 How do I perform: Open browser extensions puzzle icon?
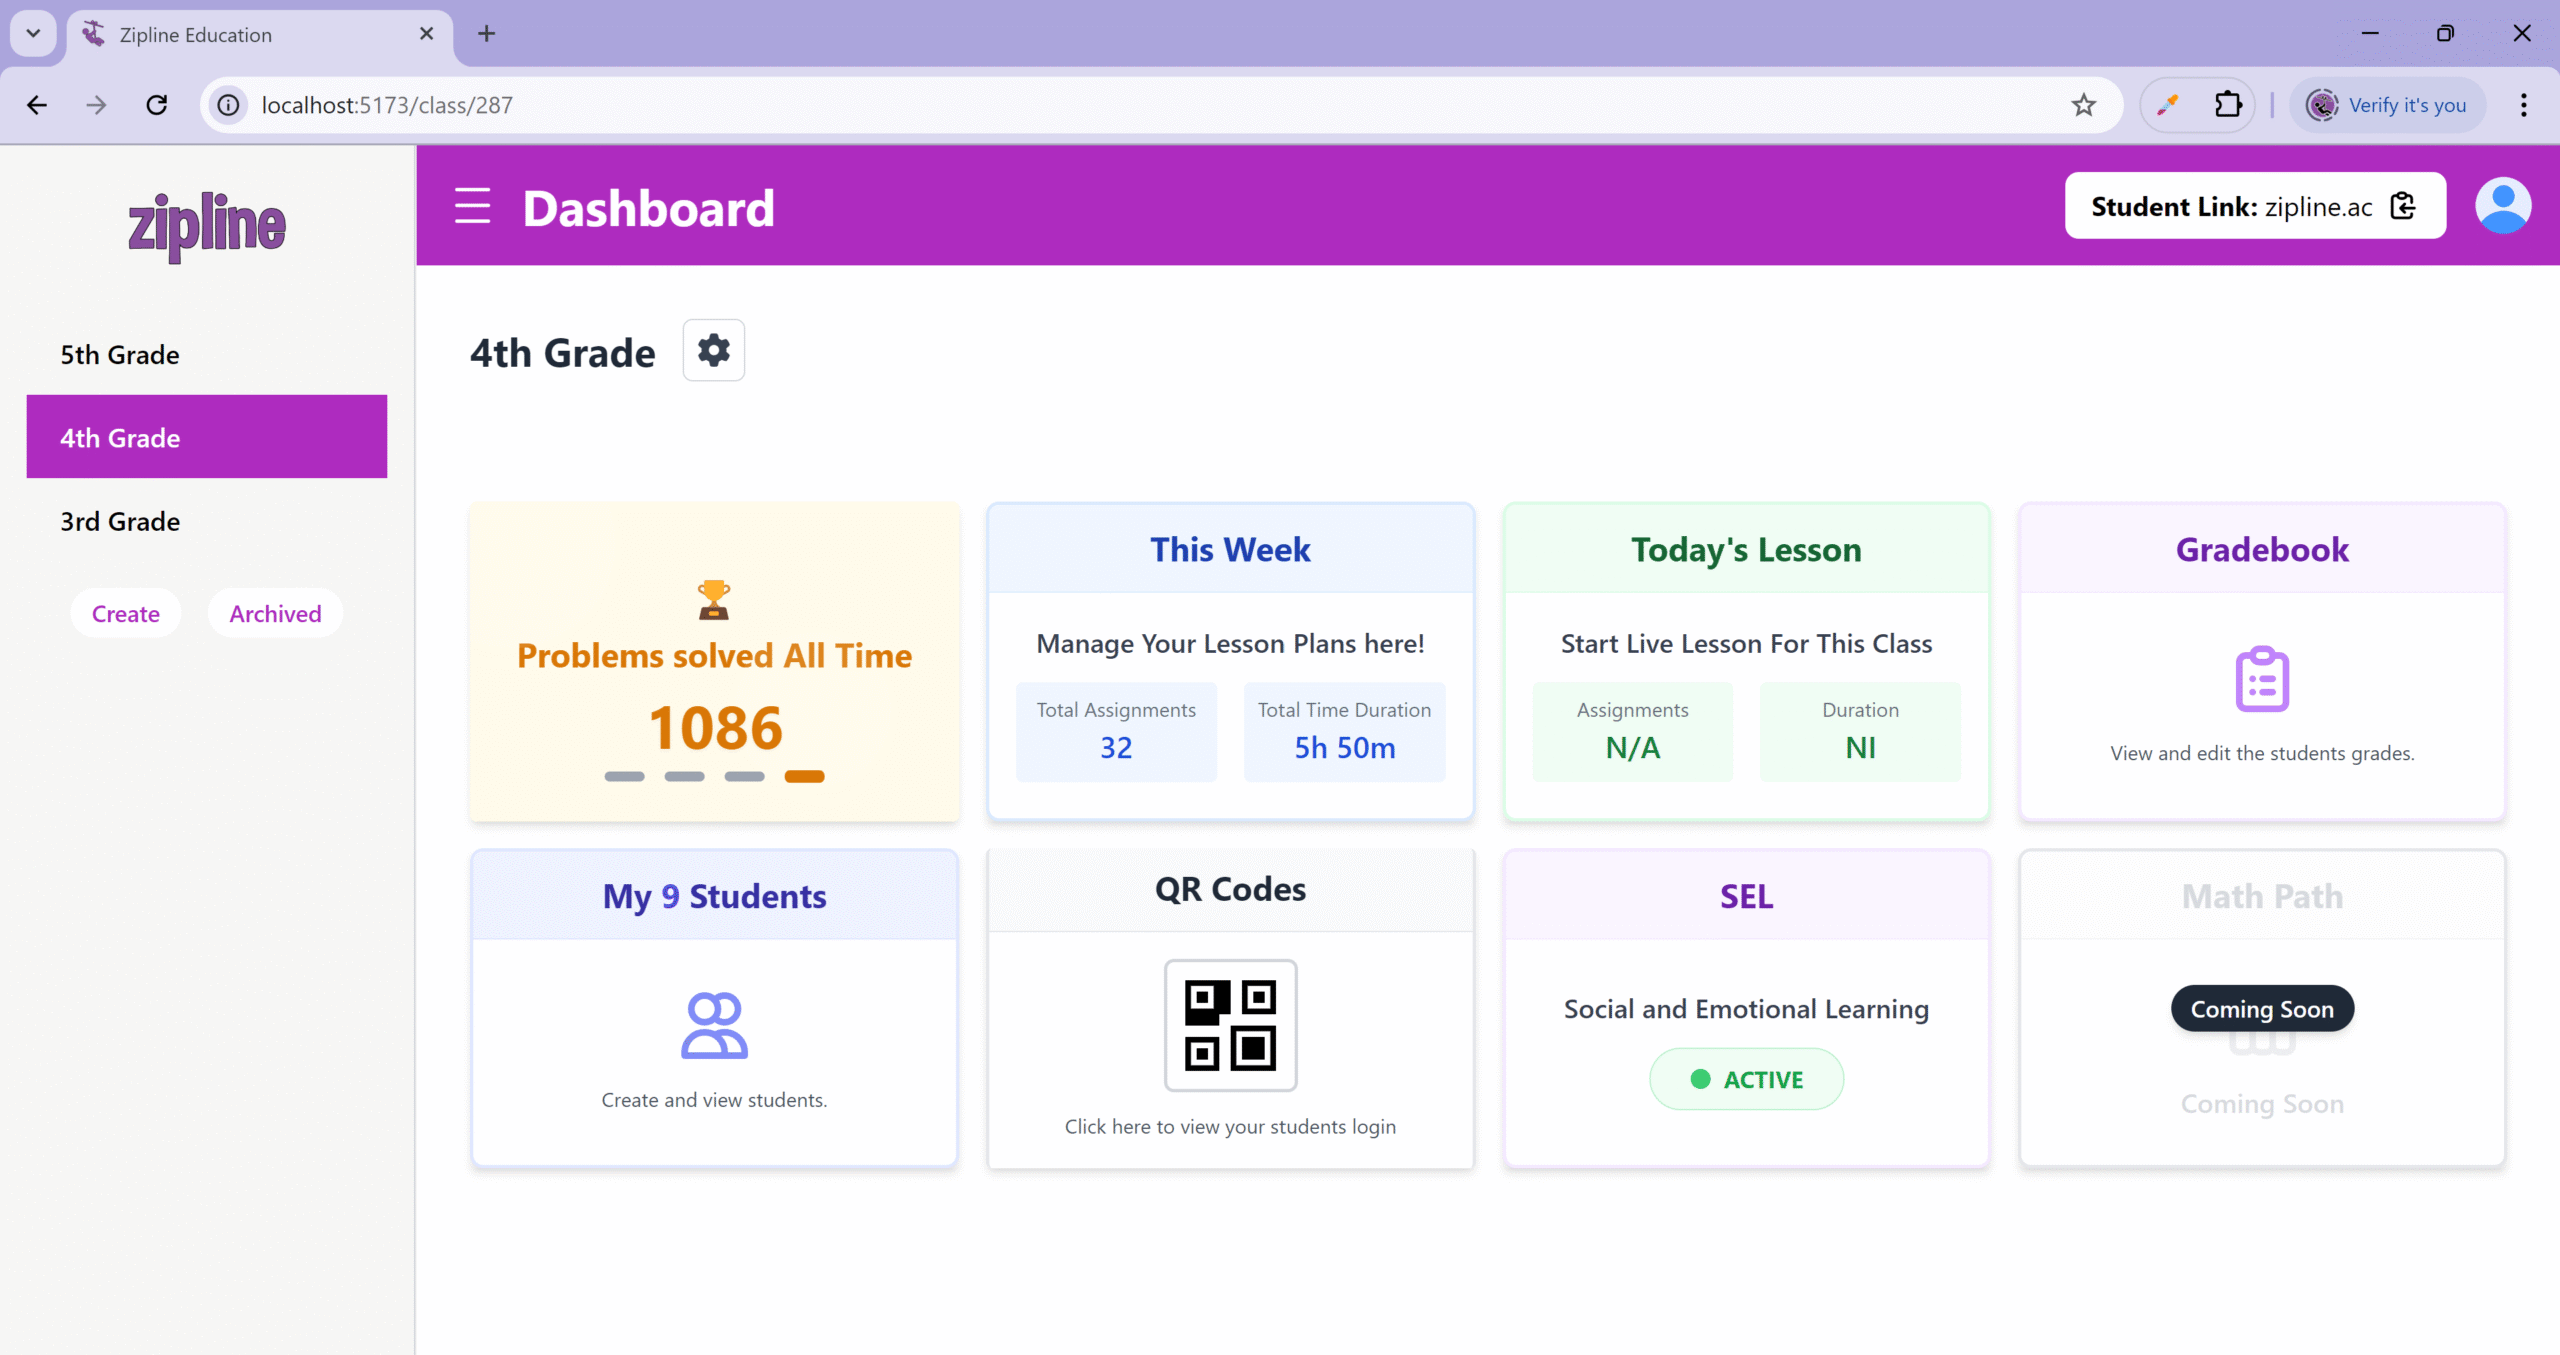2228,105
